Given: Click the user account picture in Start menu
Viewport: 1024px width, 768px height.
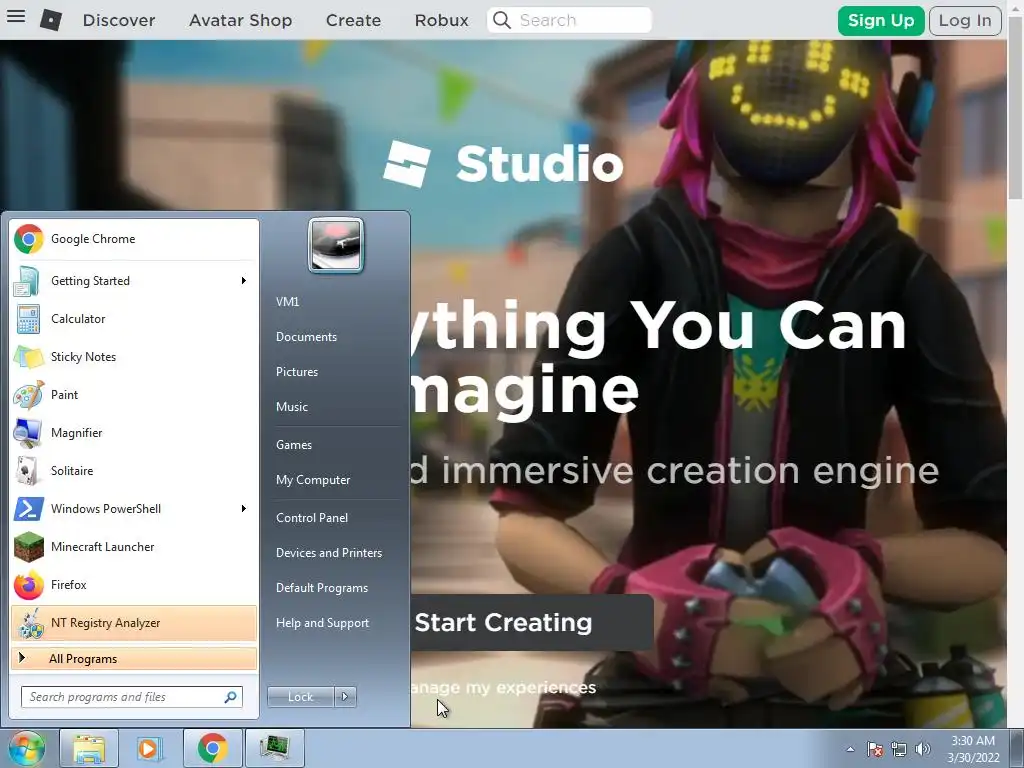Looking at the screenshot, I should pos(336,245).
